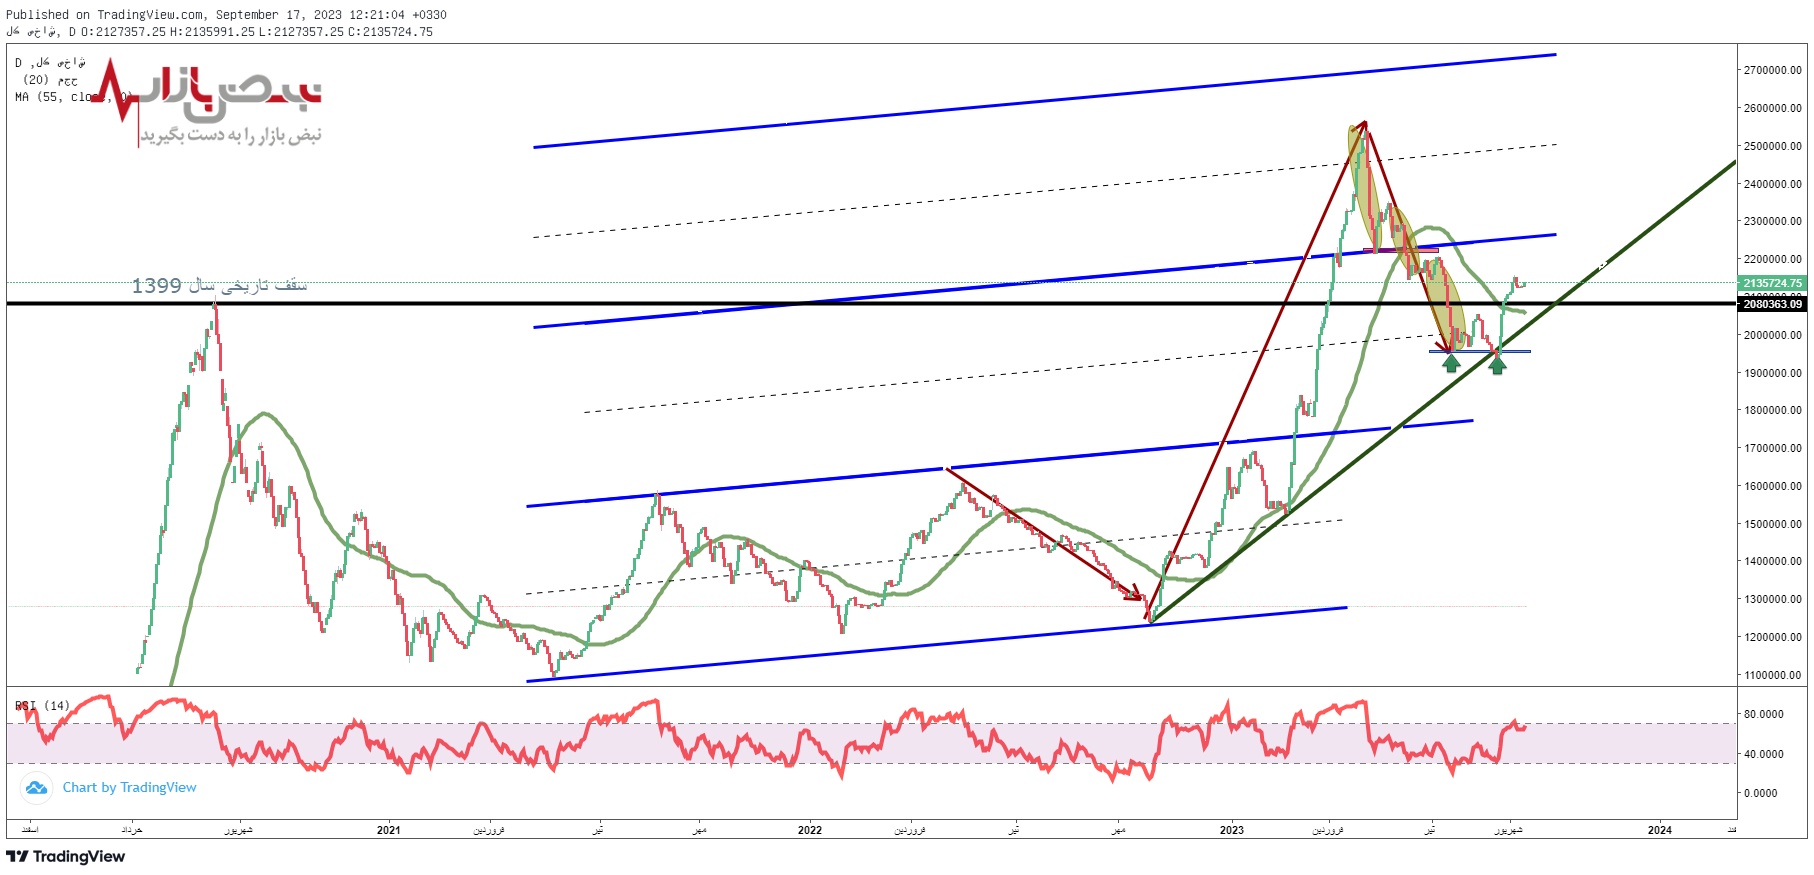Open the Chart by TradingView link
1814x875 pixels.
129,788
